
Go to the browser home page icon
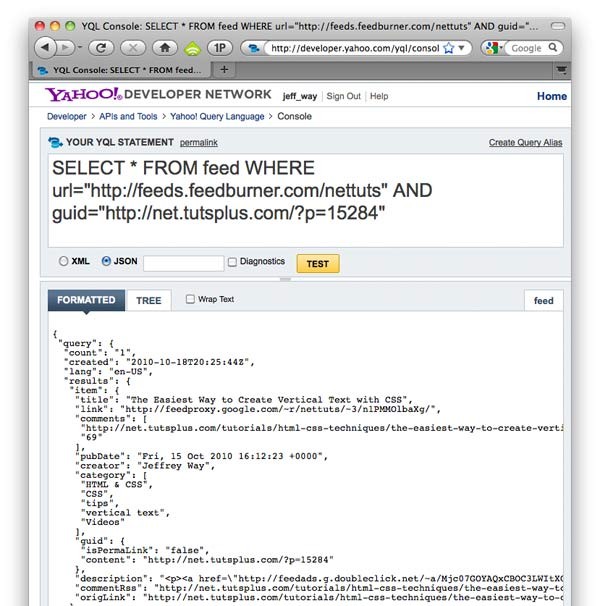(165, 48)
